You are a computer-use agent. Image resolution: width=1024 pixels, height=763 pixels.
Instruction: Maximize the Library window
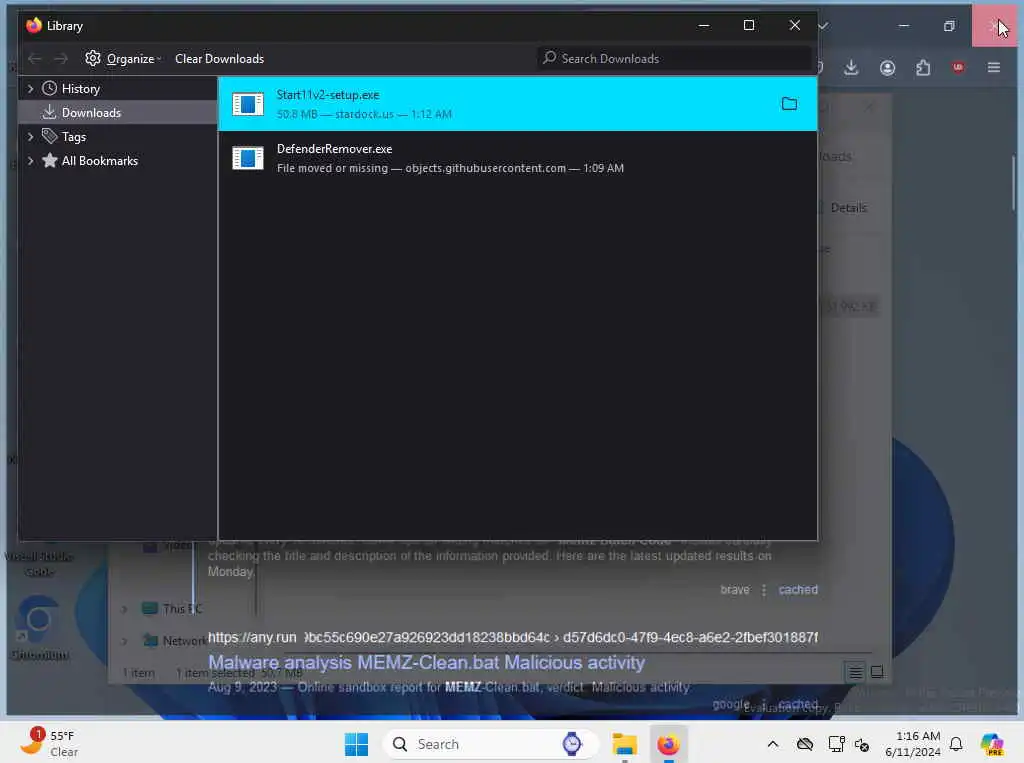click(749, 25)
